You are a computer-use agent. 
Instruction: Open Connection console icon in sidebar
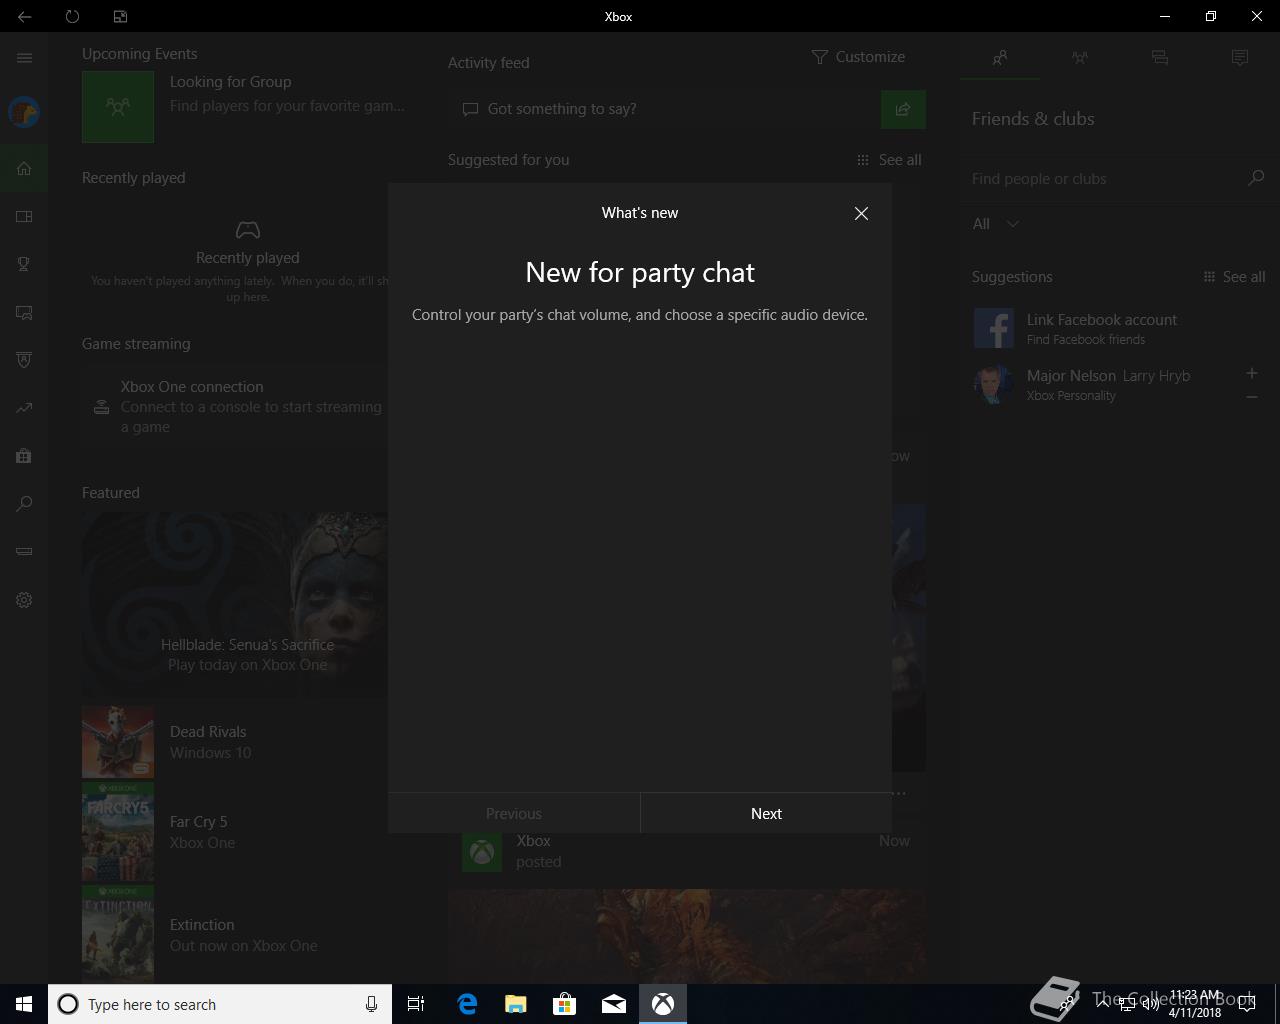24,551
